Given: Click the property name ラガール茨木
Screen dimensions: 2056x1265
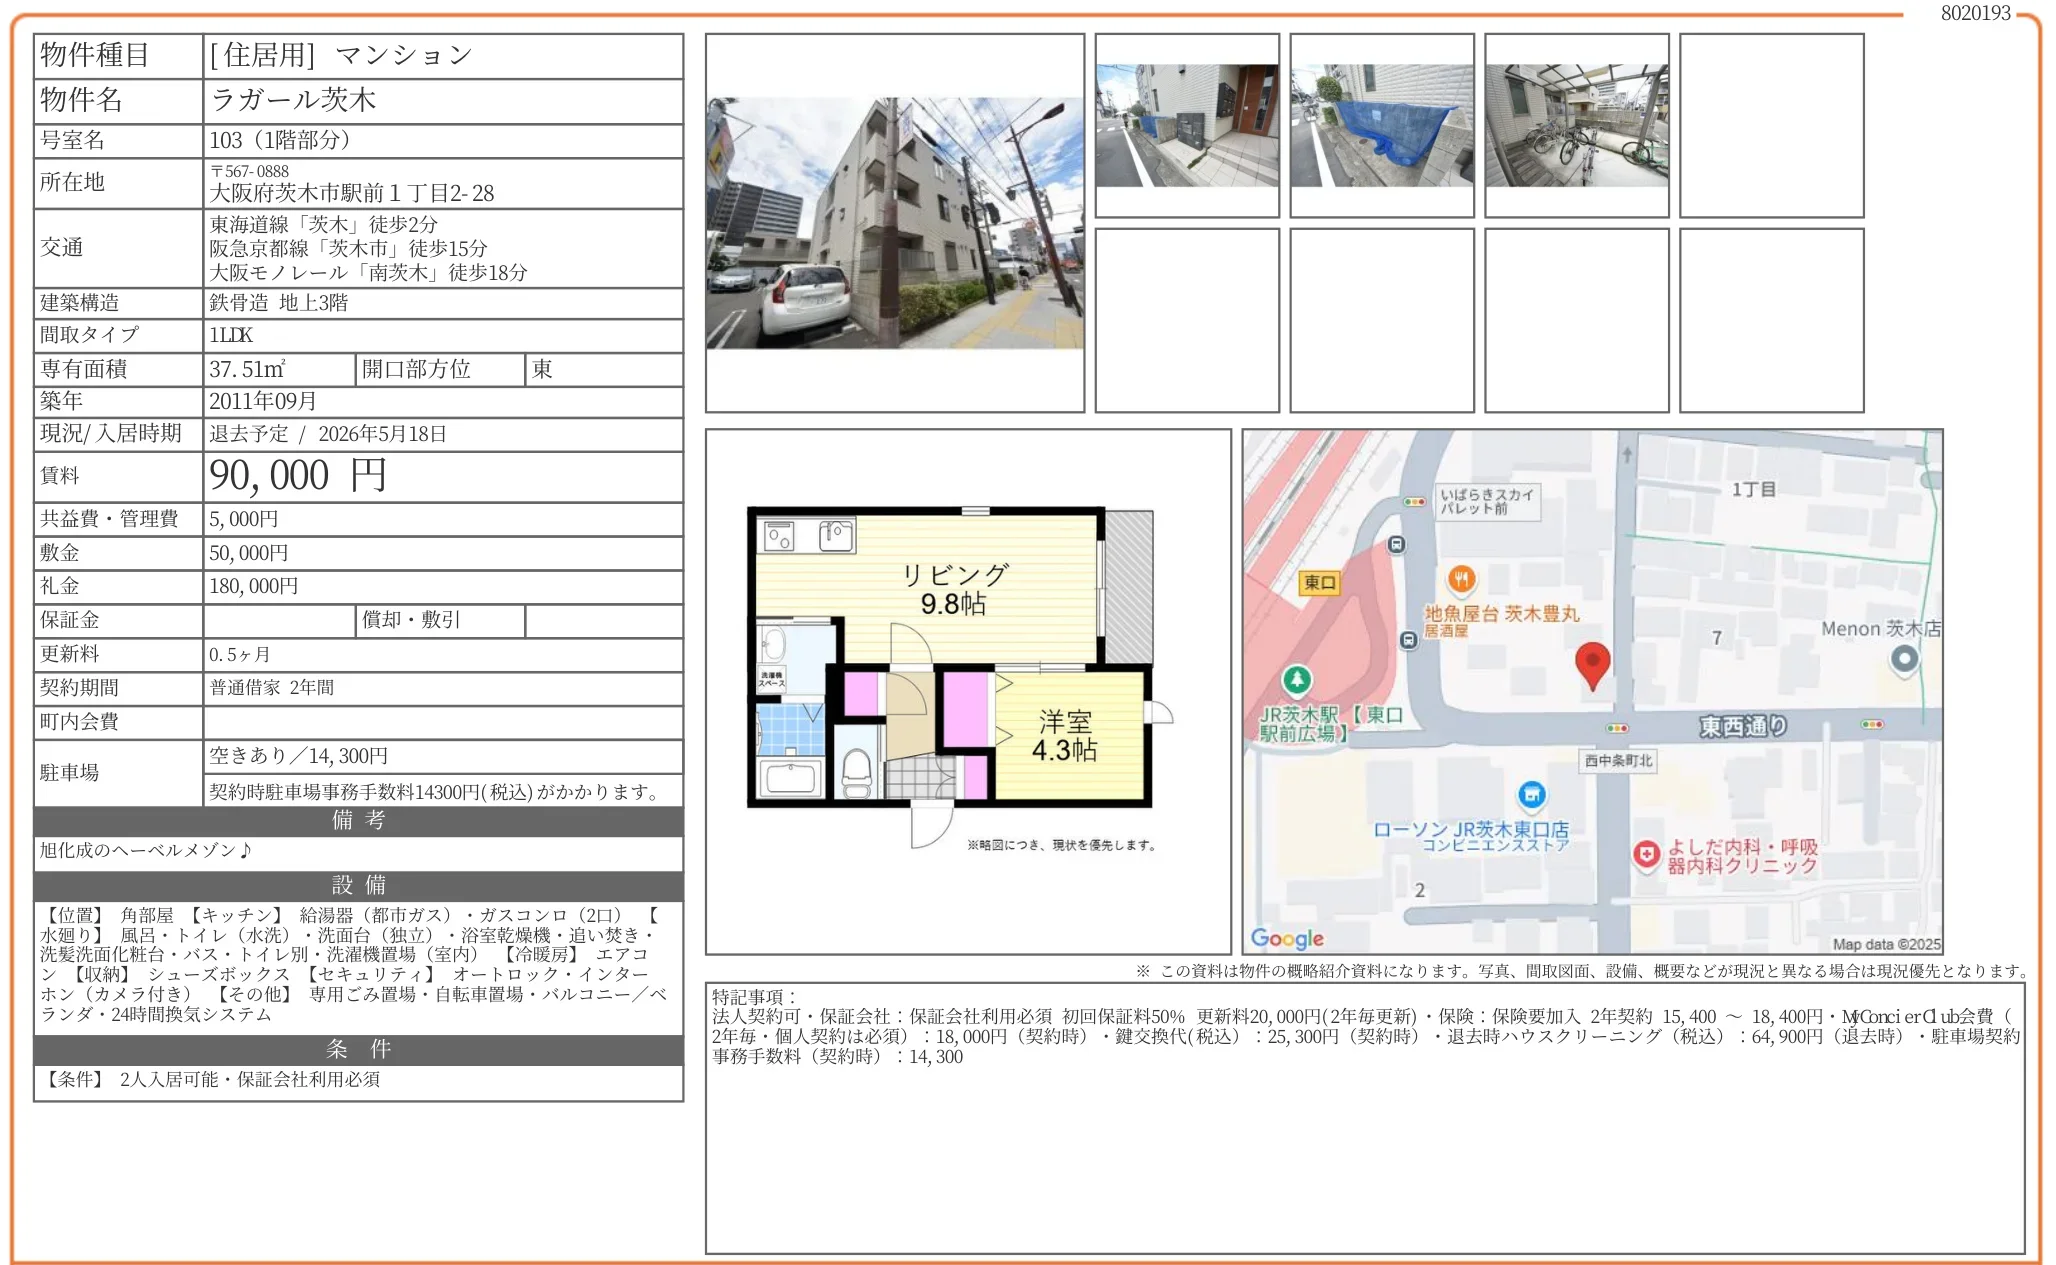Looking at the screenshot, I should point(293,100).
